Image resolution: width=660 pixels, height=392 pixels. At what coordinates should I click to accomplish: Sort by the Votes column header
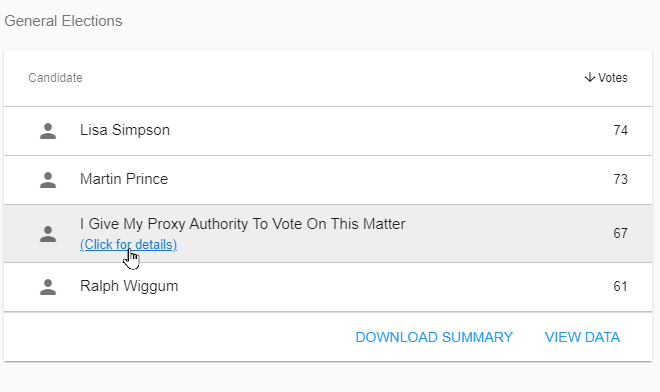pyautogui.click(x=606, y=77)
